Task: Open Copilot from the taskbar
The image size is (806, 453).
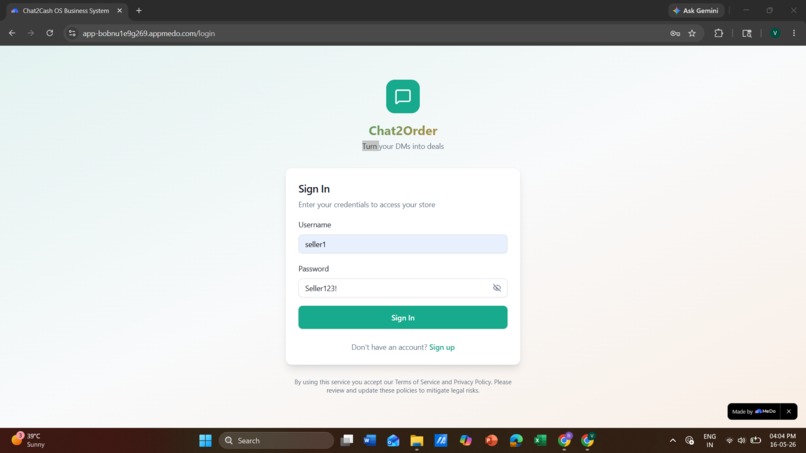Action: (x=466, y=441)
